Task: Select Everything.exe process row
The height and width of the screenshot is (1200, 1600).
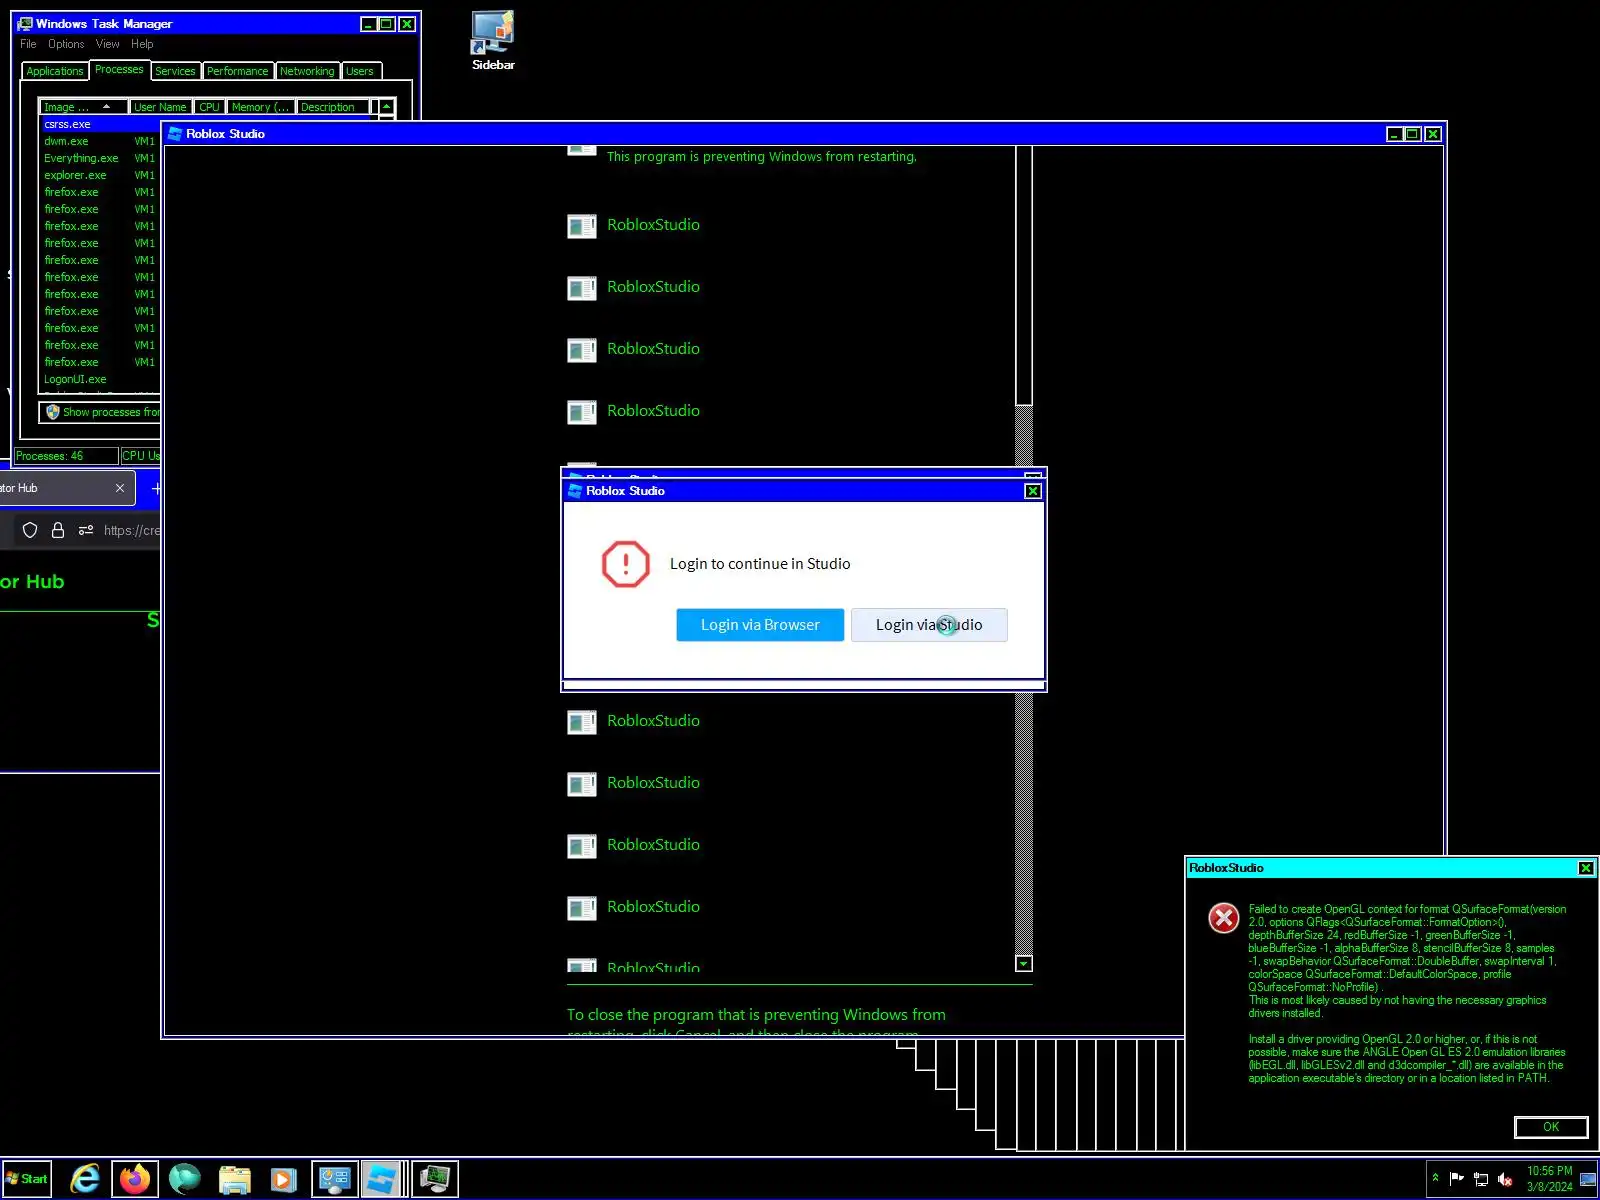Action: tap(100, 158)
